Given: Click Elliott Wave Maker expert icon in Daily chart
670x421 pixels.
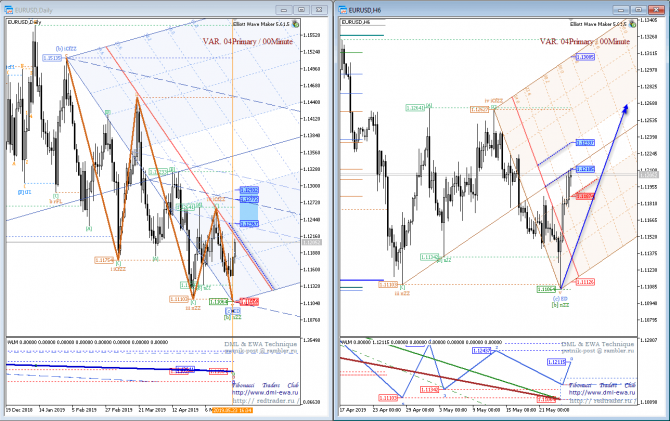Looking at the screenshot, I should pyautogui.click(x=295, y=24).
